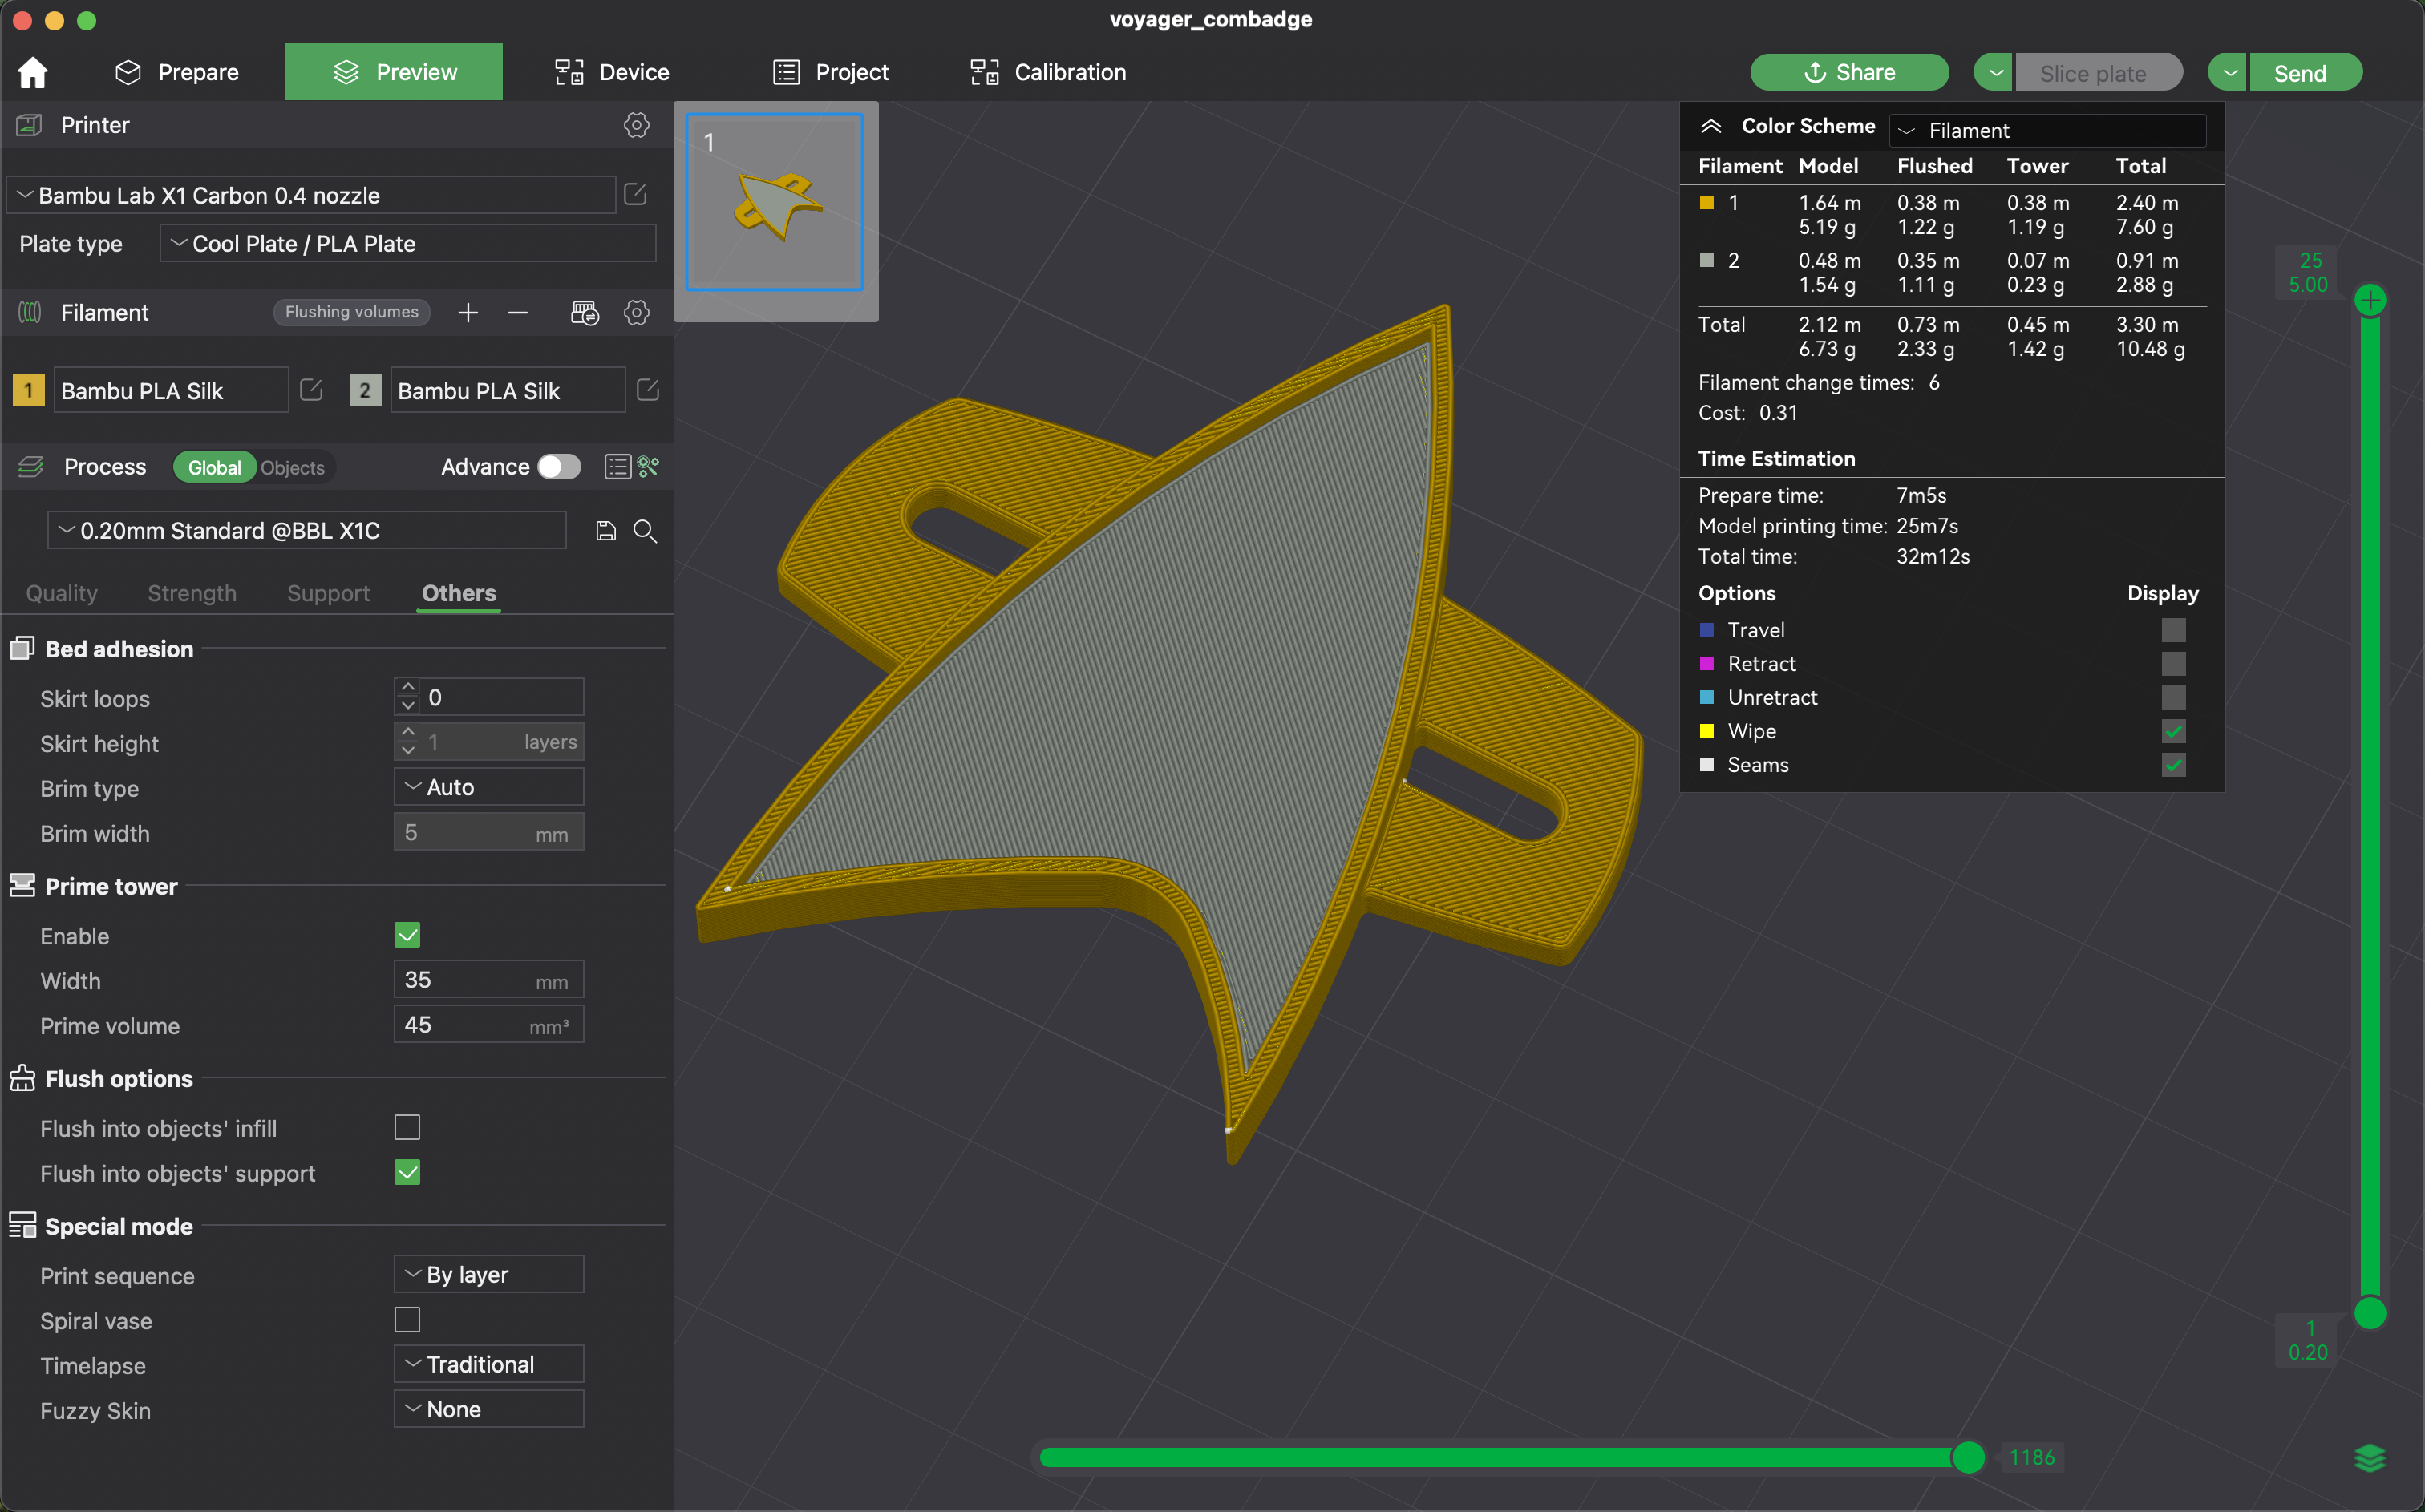2425x1512 pixels.
Task: Click the Filament section spool icon
Action: click(30, 313)
